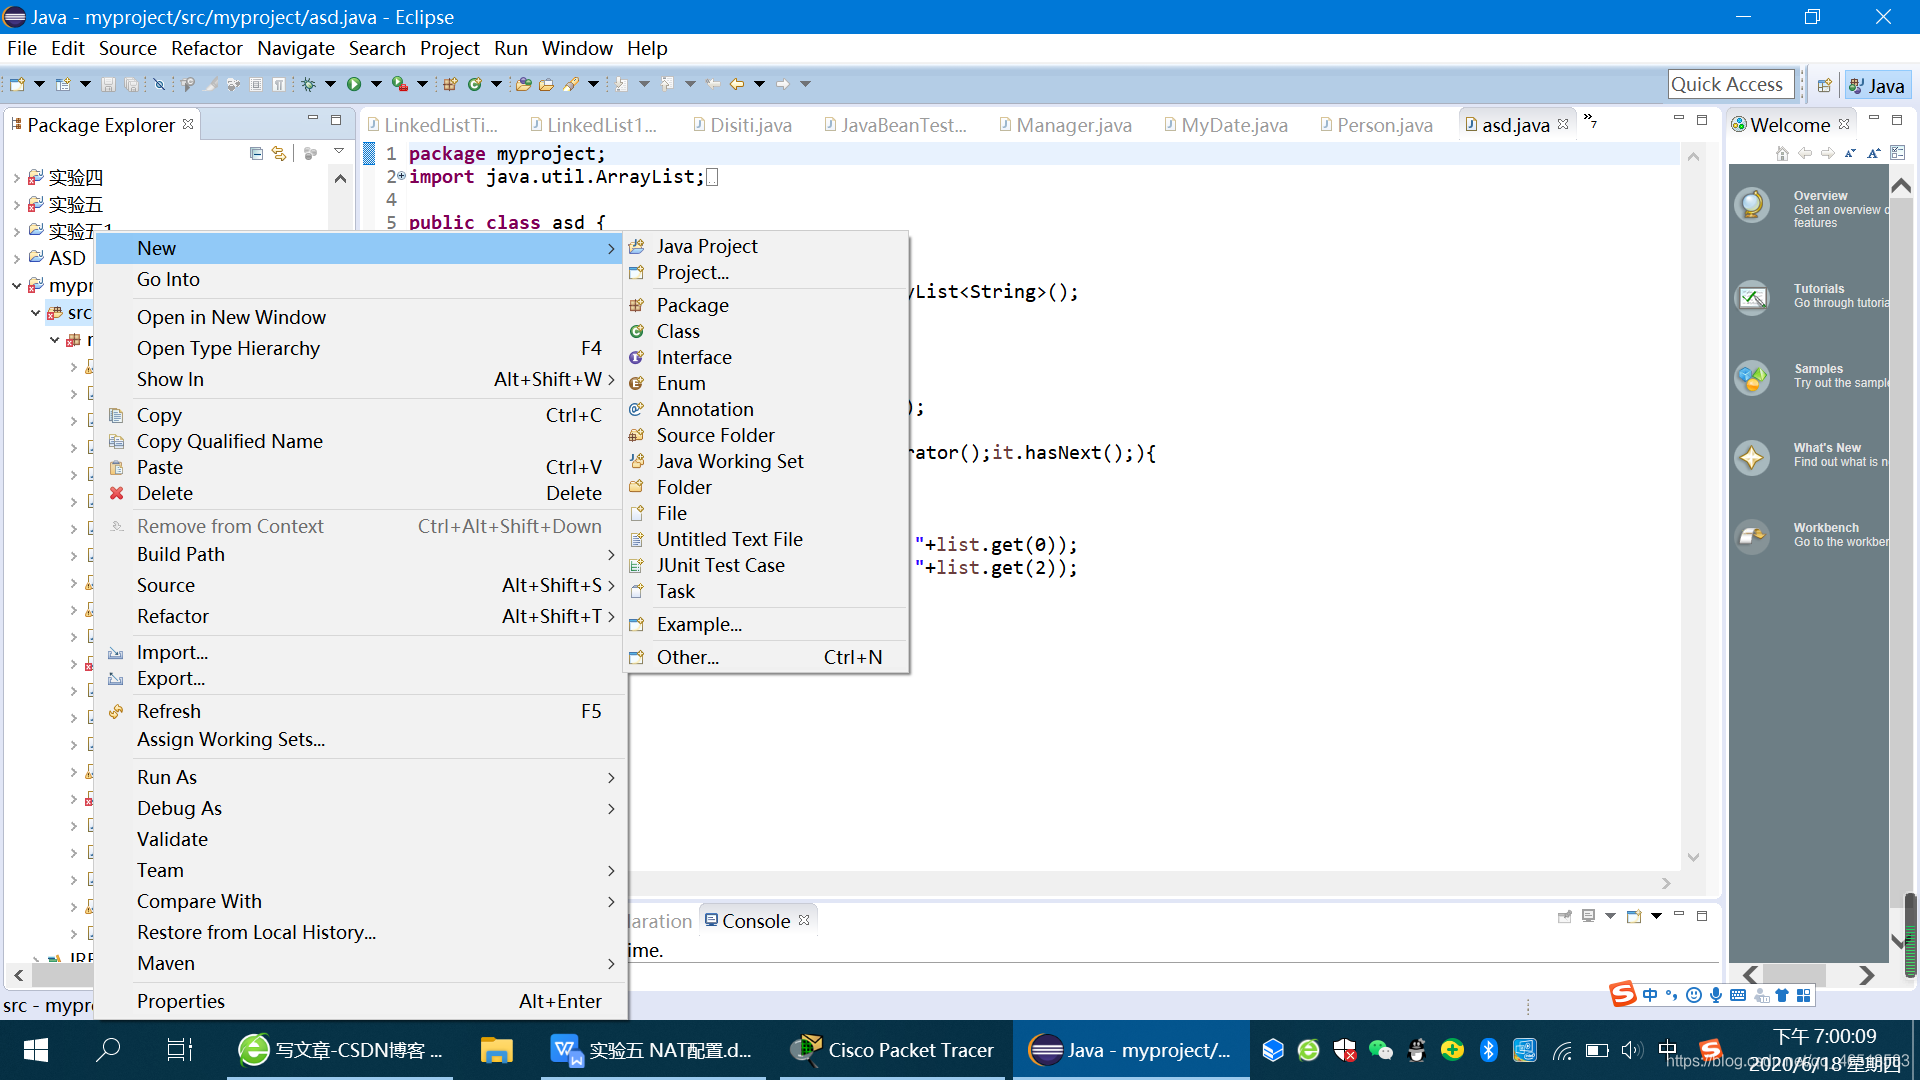Viewport: 1920px width, 1080px height.
Task: Click Properties in the context menu
Action: (x=181, y=1001)
